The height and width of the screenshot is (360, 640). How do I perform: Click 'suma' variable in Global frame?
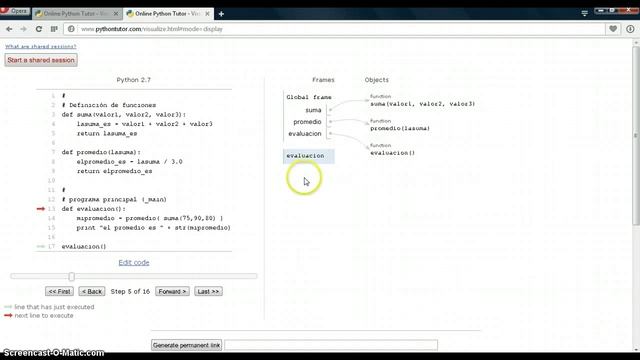point(313,110)
